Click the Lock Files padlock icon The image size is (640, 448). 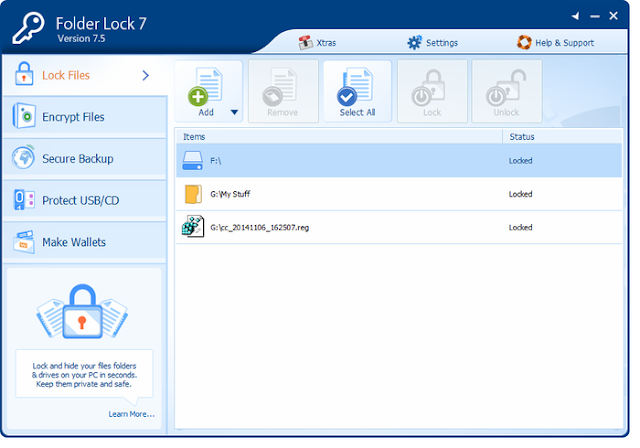click(24, 74)
